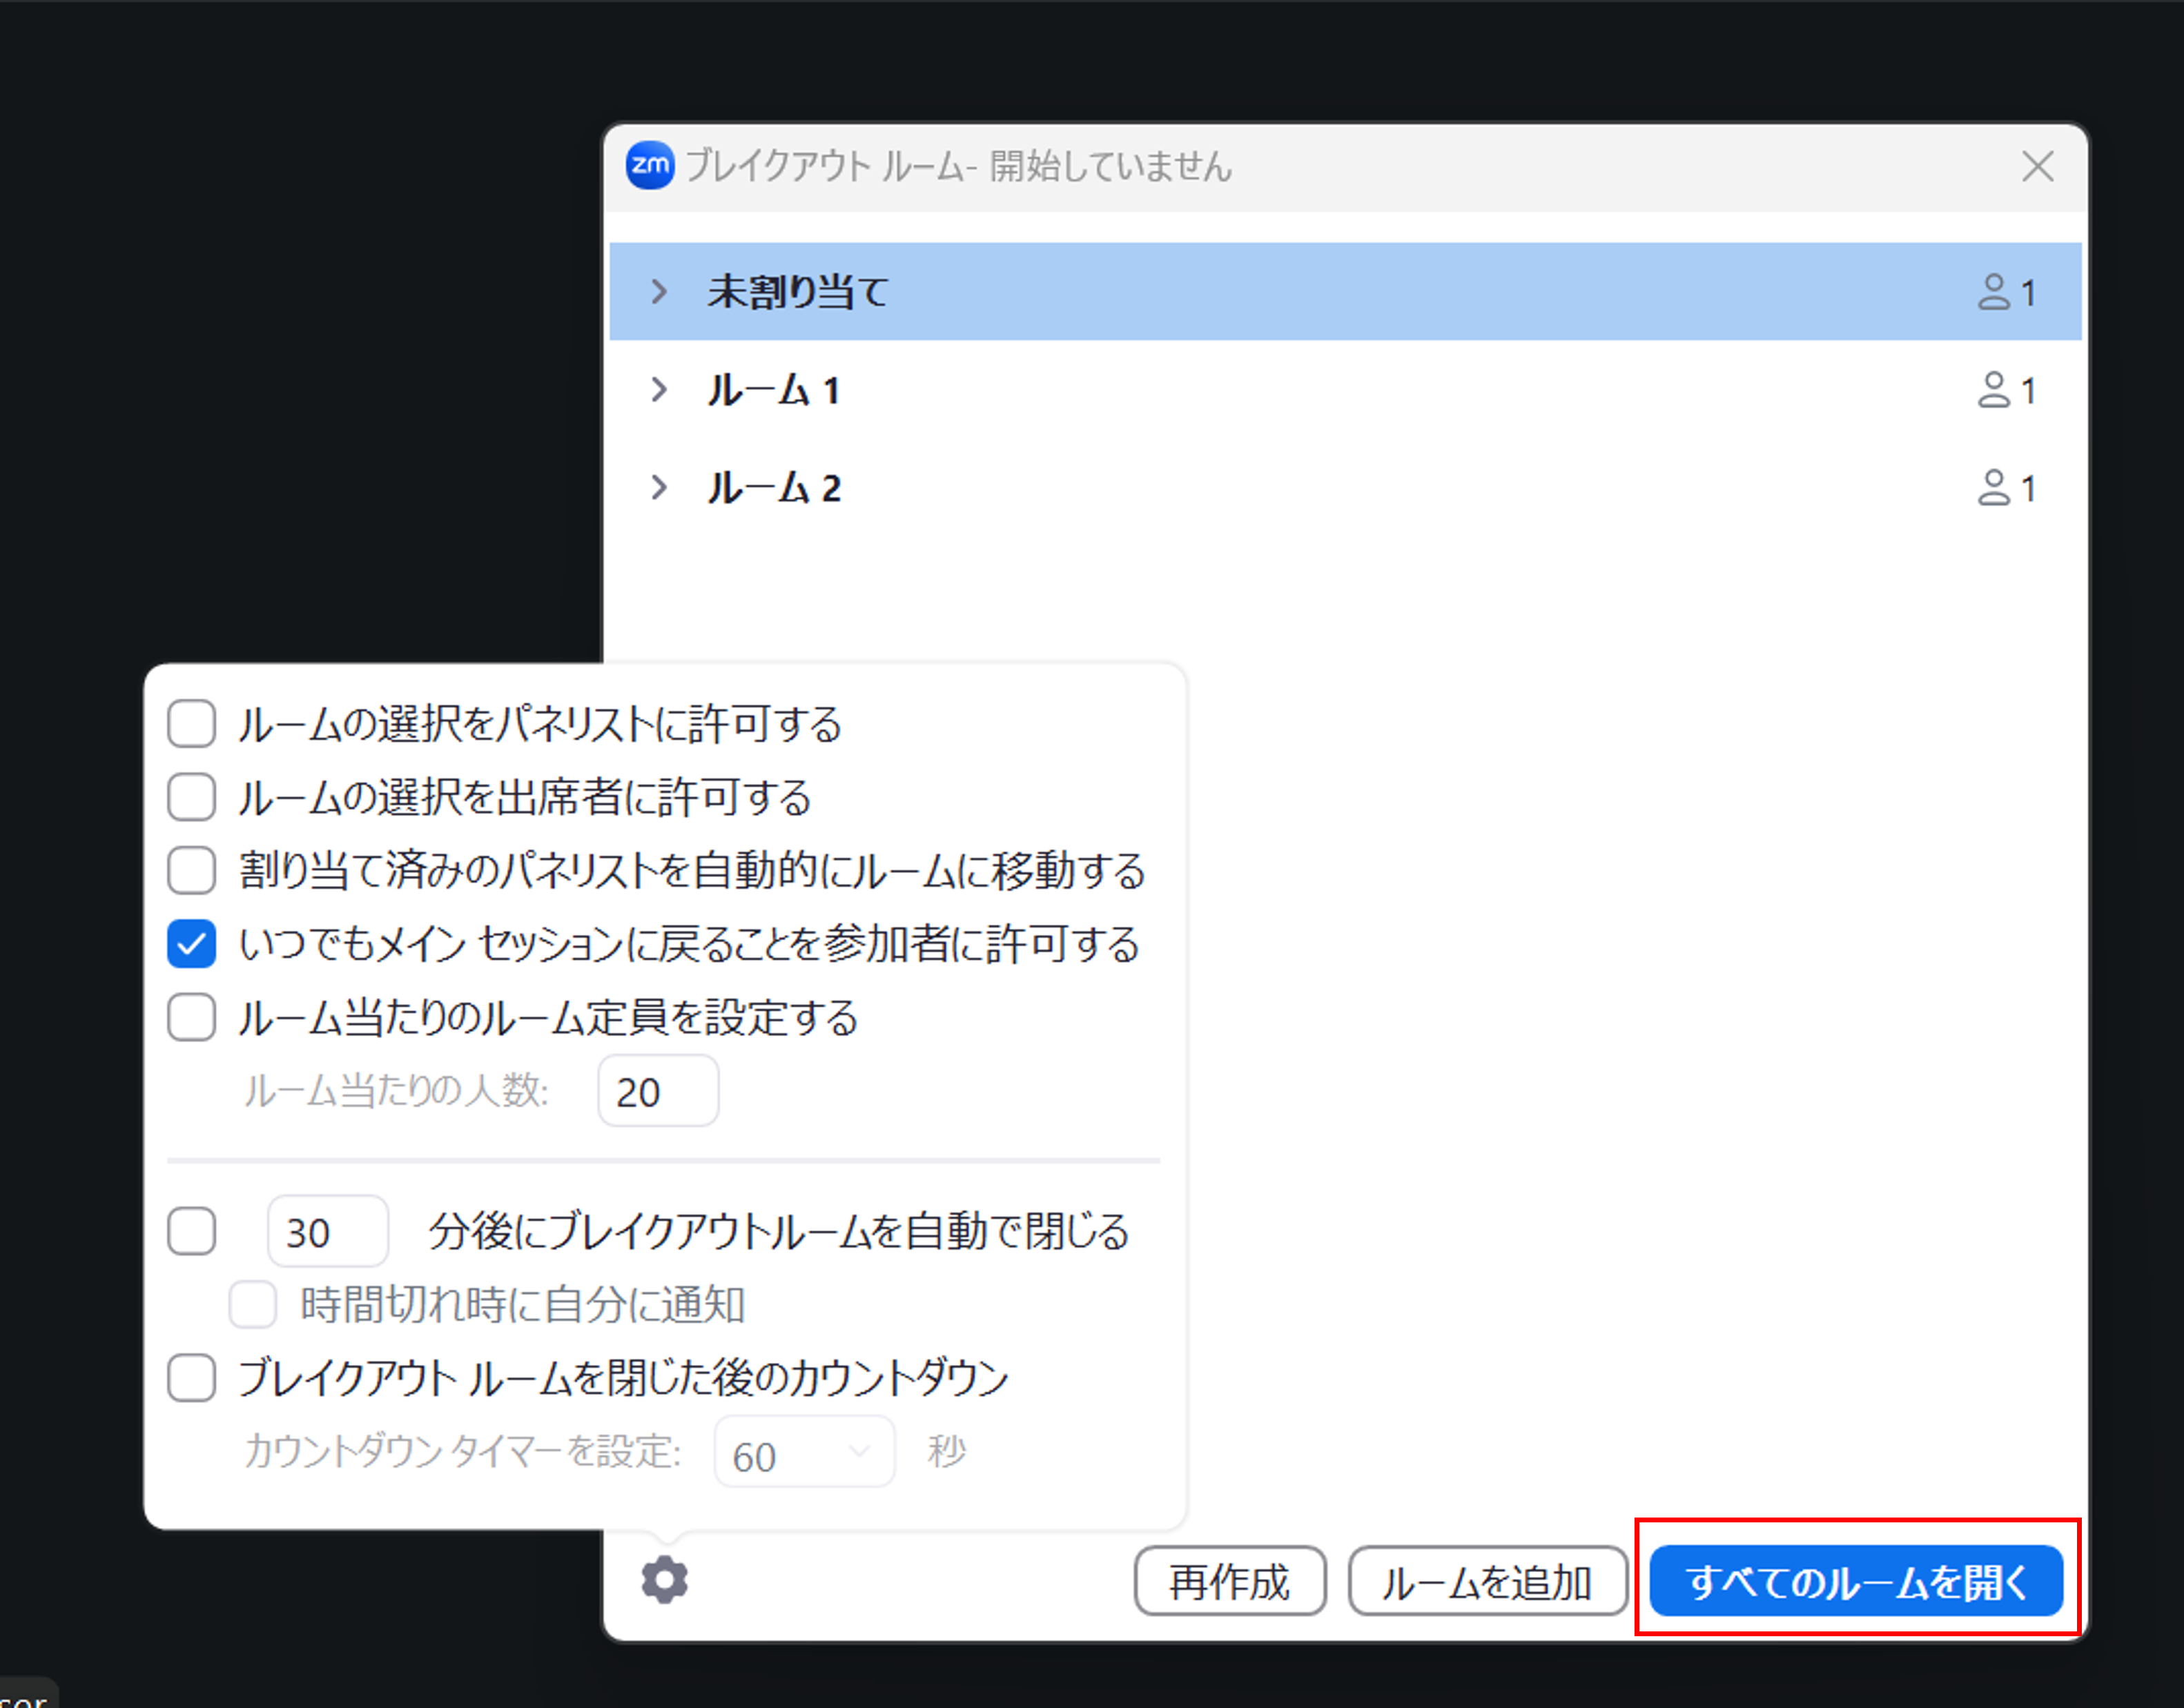Image resolution: width=2184 pixels, height=1708 pixels.
Task: Click 再作成 button
Action: [x=1230, y=1581]
